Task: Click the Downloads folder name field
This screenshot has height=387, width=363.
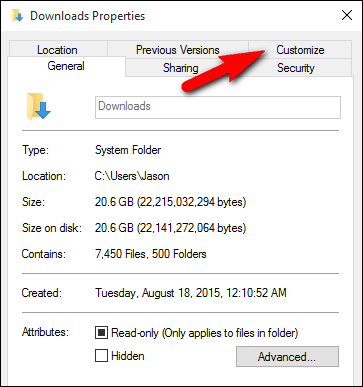Action: tap(218, 107)
